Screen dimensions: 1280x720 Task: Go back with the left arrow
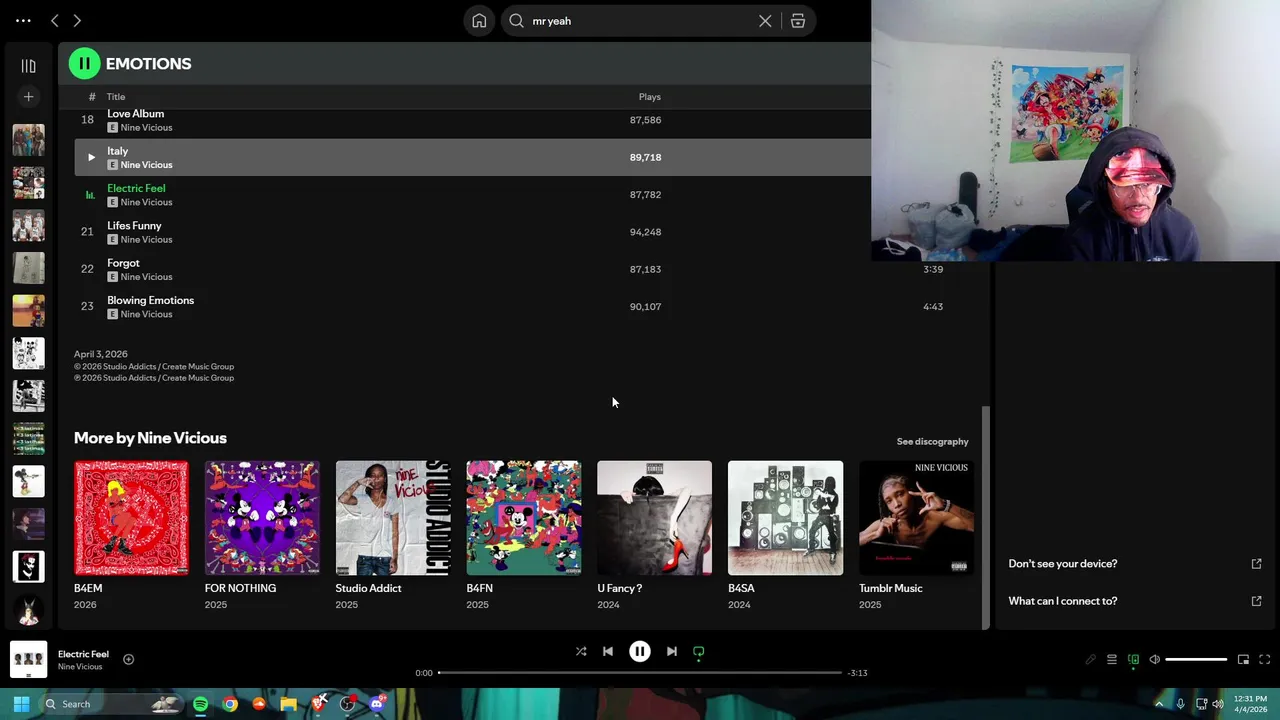point(55,21)
